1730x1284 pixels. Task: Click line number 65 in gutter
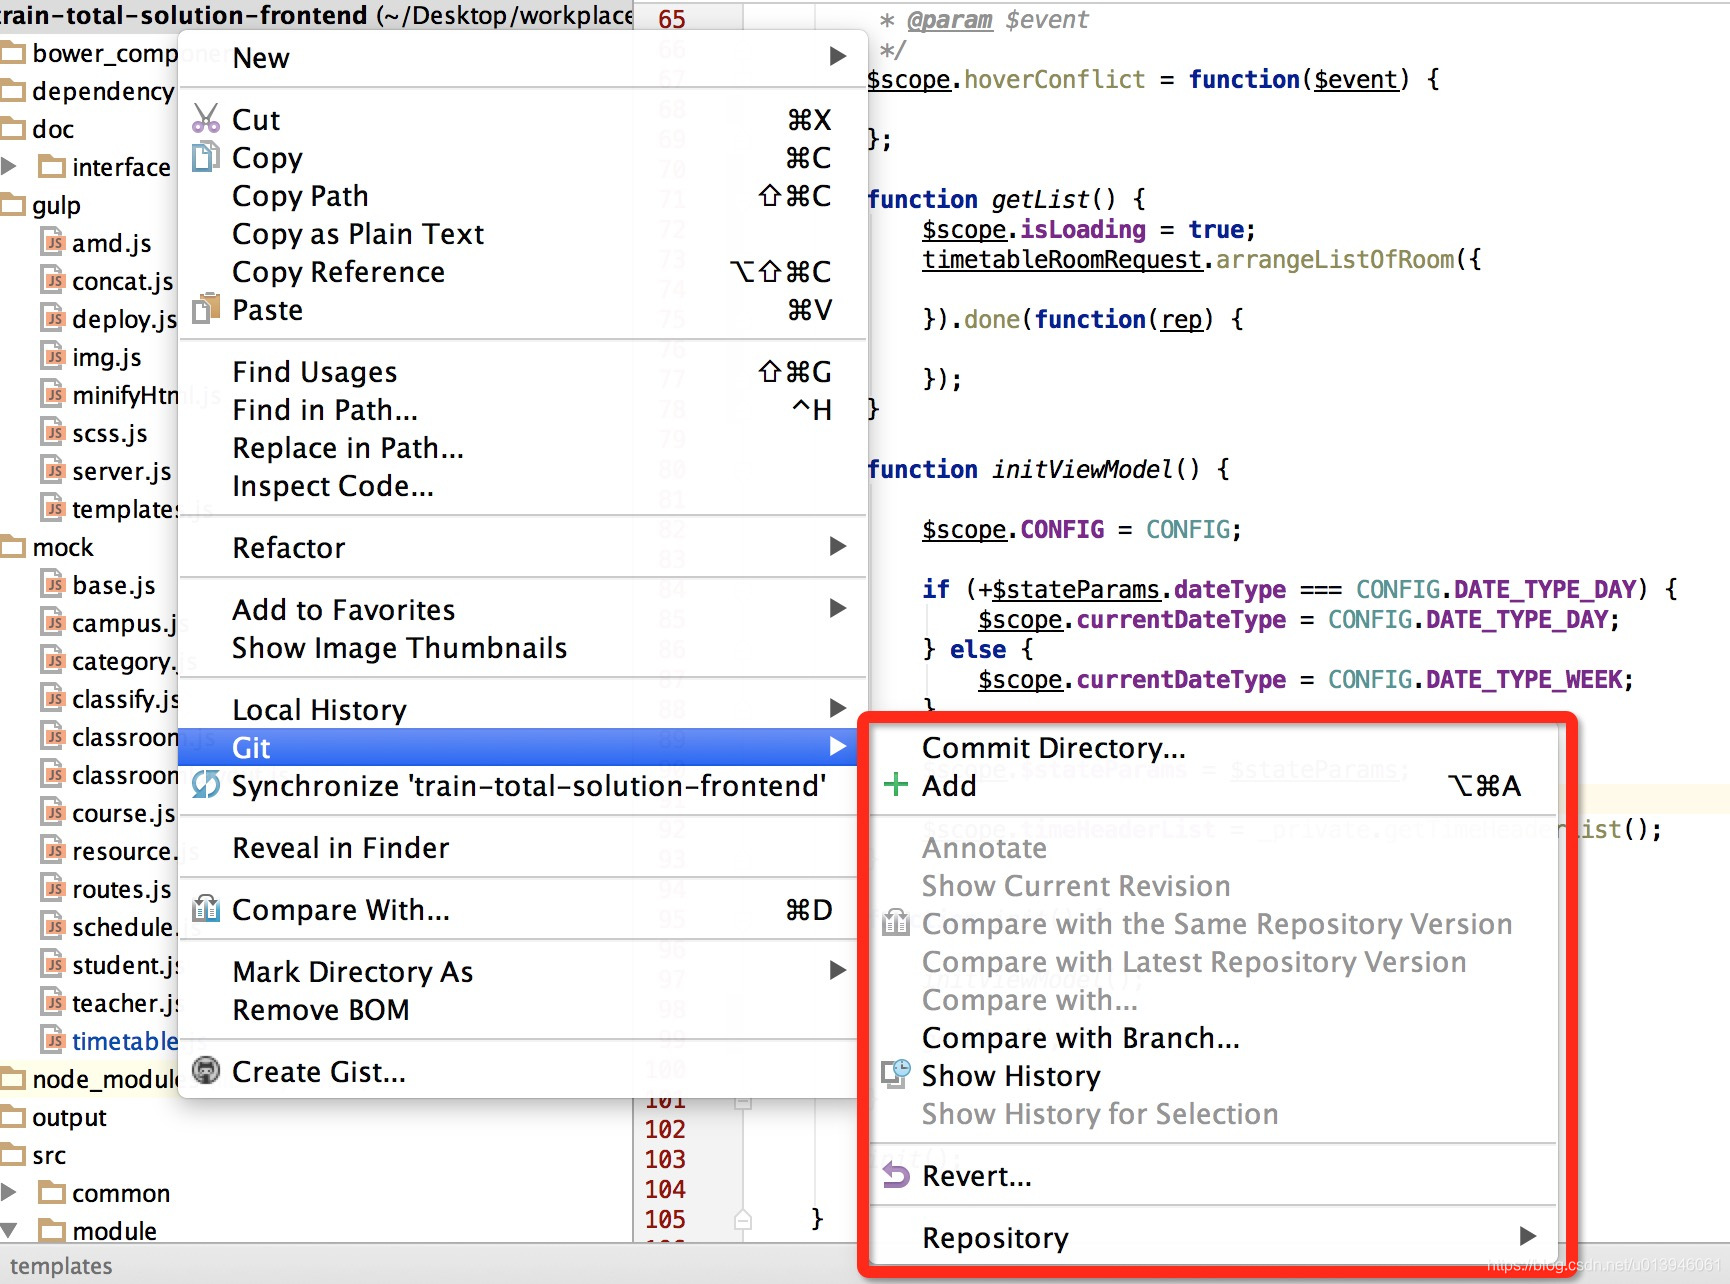(672, 19)
